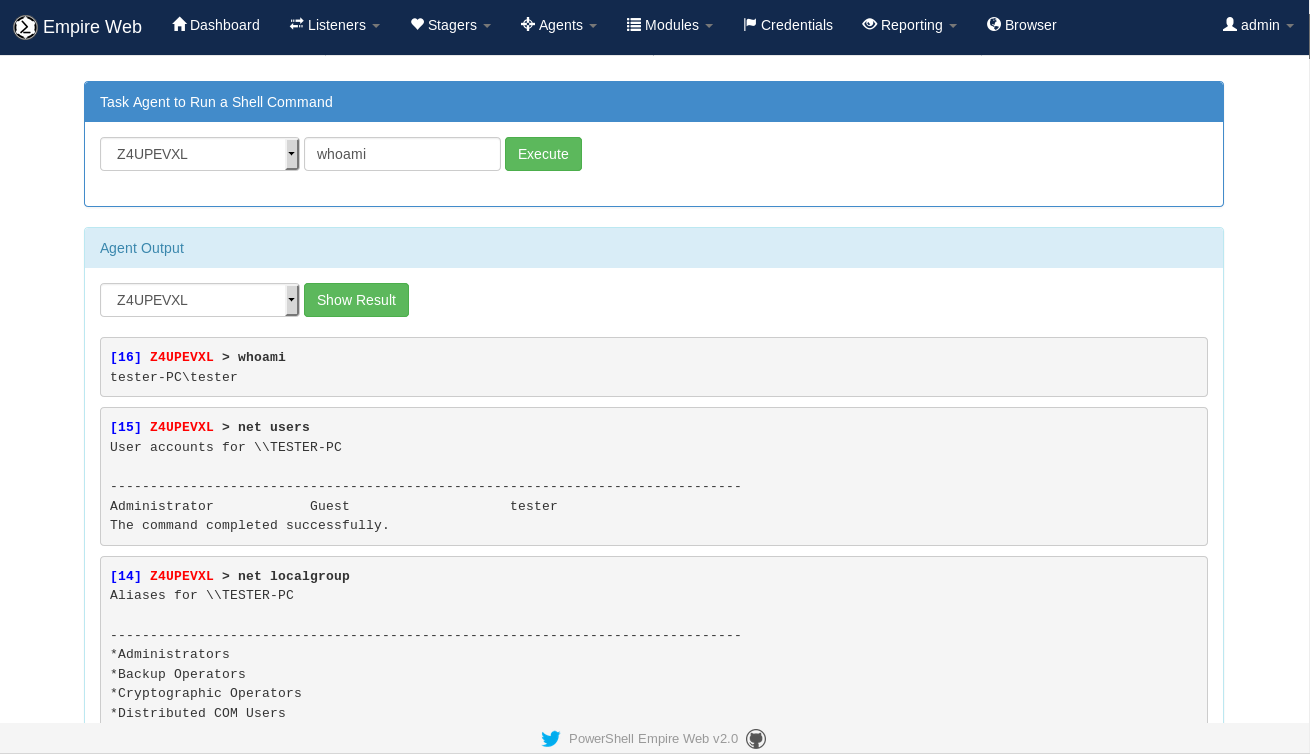1310x754 pixels.
Task: Click the Execute button
Action: (x=543, y=154)
